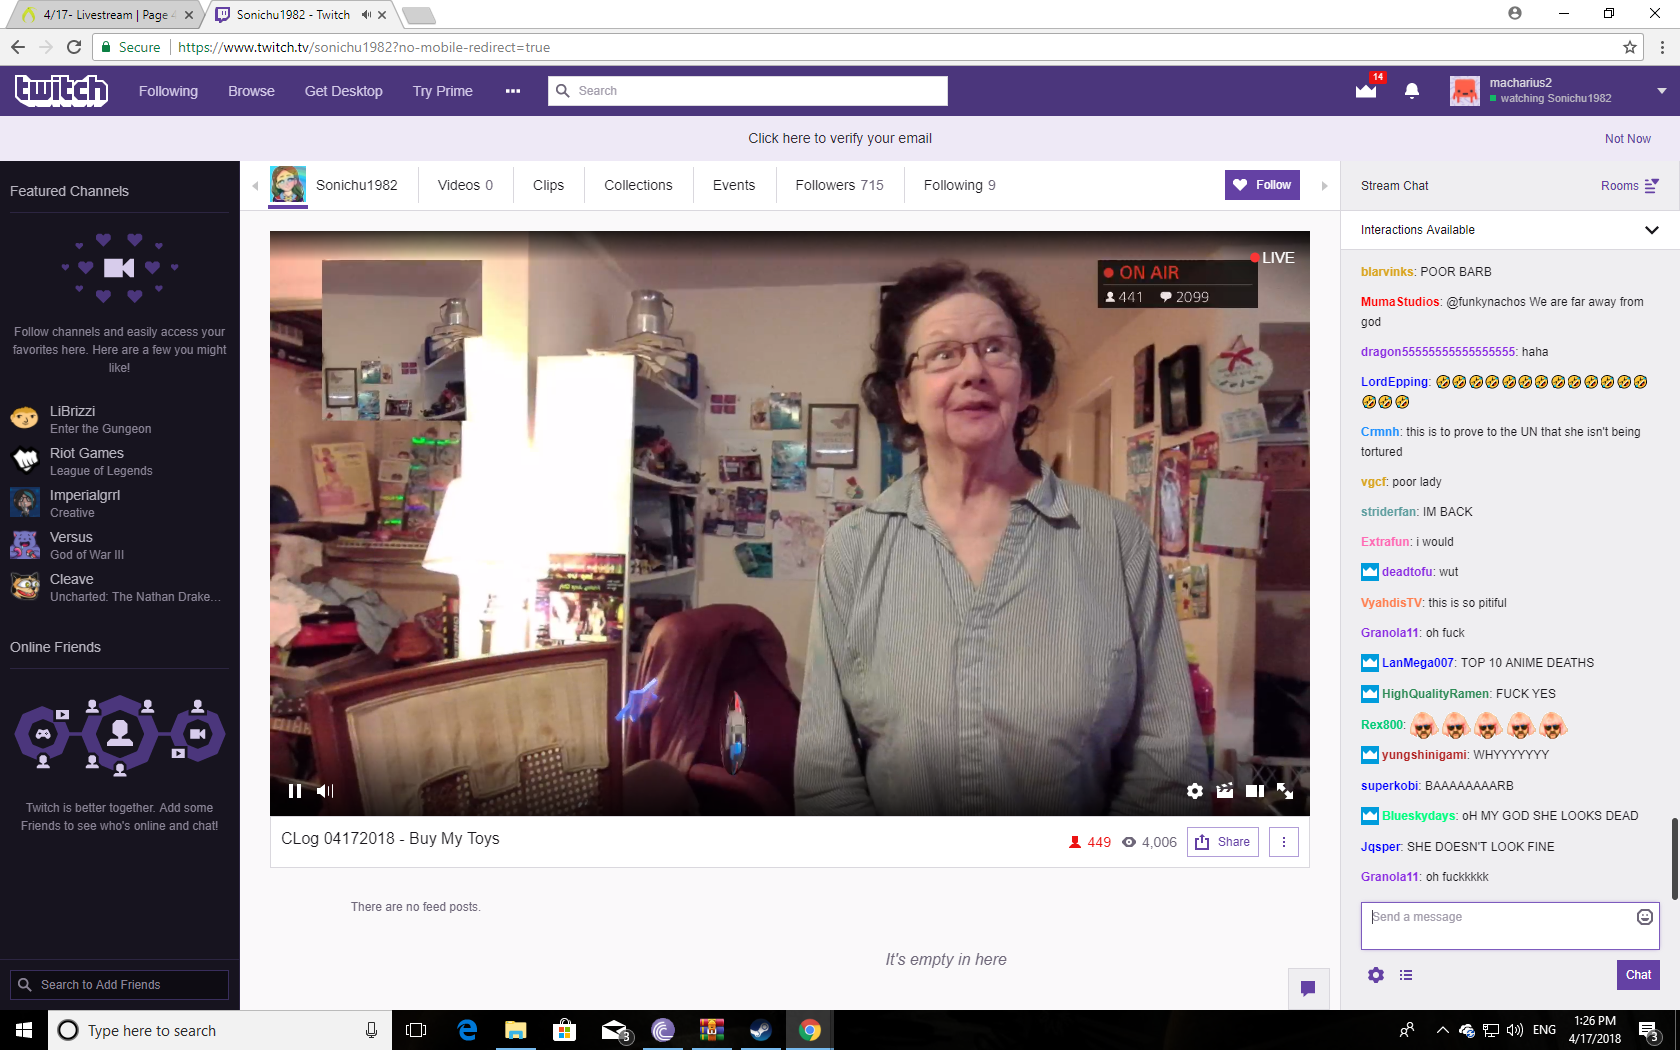Follow the Sonichu1982 channel

coord(1262,185)
